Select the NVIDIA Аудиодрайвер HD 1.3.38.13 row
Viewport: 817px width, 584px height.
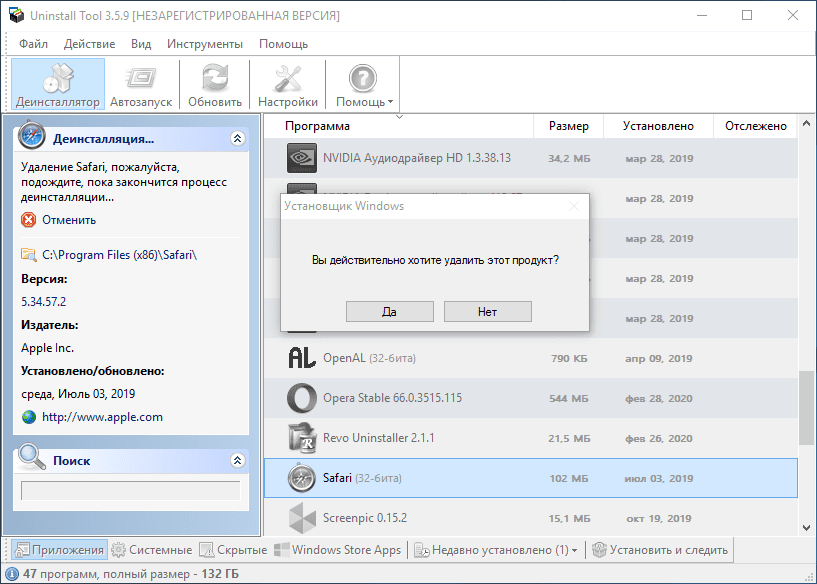click(x=531, y=158)
